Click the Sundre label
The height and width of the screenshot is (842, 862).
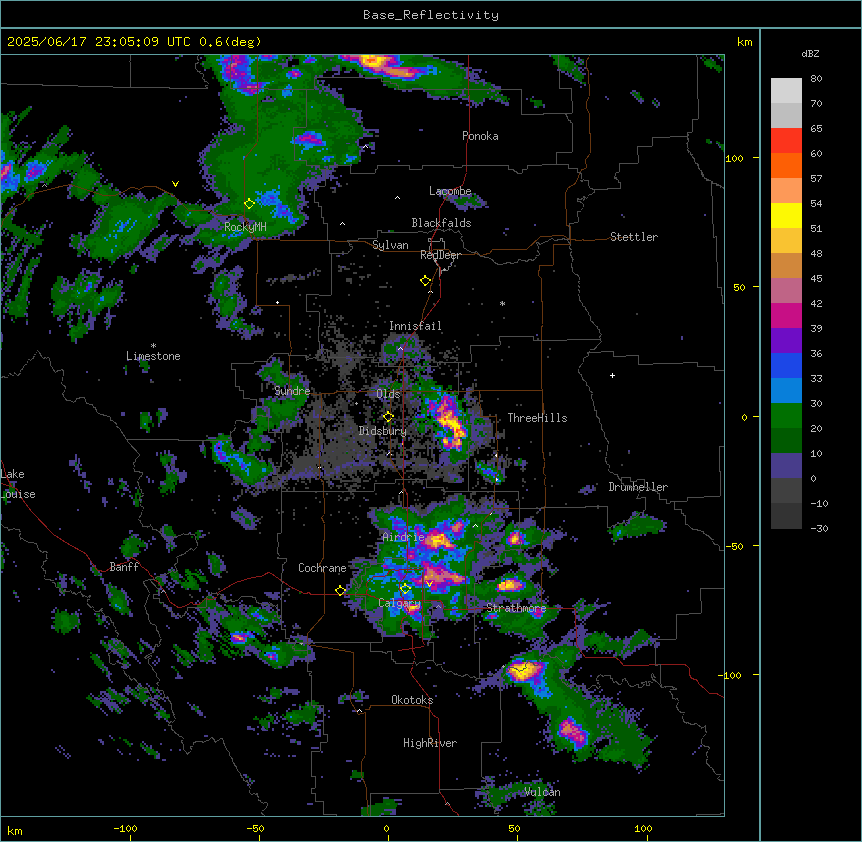tap(292, 391)
